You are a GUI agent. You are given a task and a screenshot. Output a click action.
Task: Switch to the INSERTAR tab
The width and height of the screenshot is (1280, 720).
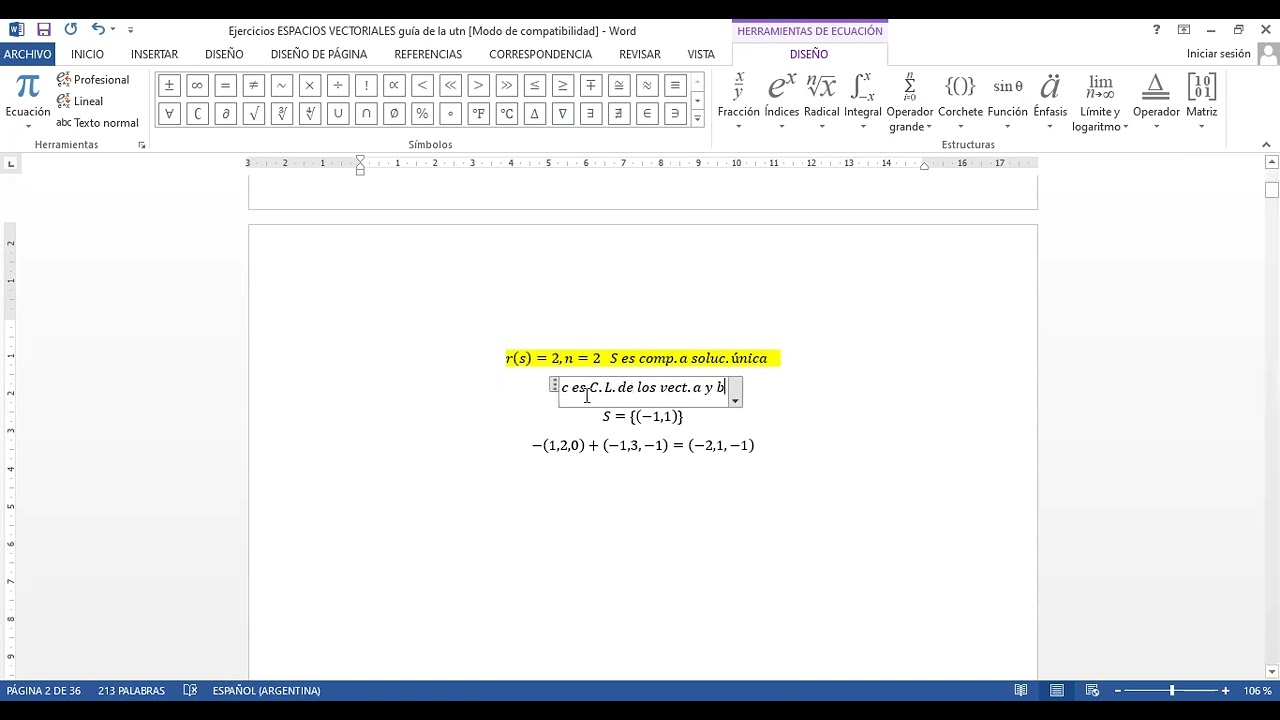pyautogui.click(x=154, y=54)
